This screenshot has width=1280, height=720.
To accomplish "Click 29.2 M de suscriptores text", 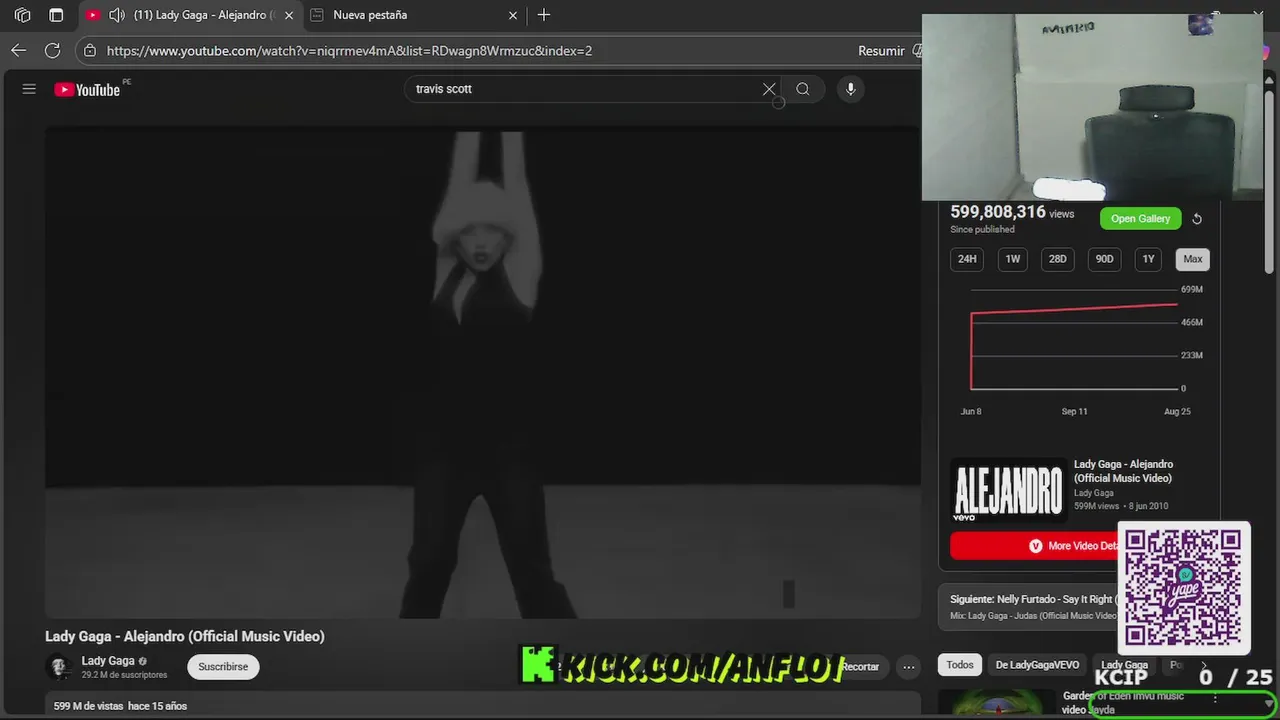I will point(124,675).
